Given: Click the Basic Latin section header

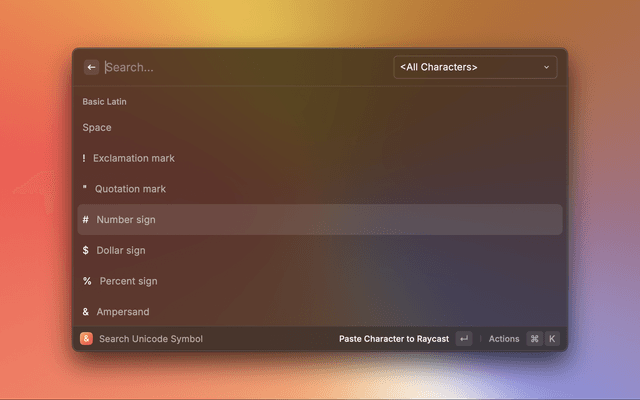Looking at the screenshot, I should click(104, 102).
